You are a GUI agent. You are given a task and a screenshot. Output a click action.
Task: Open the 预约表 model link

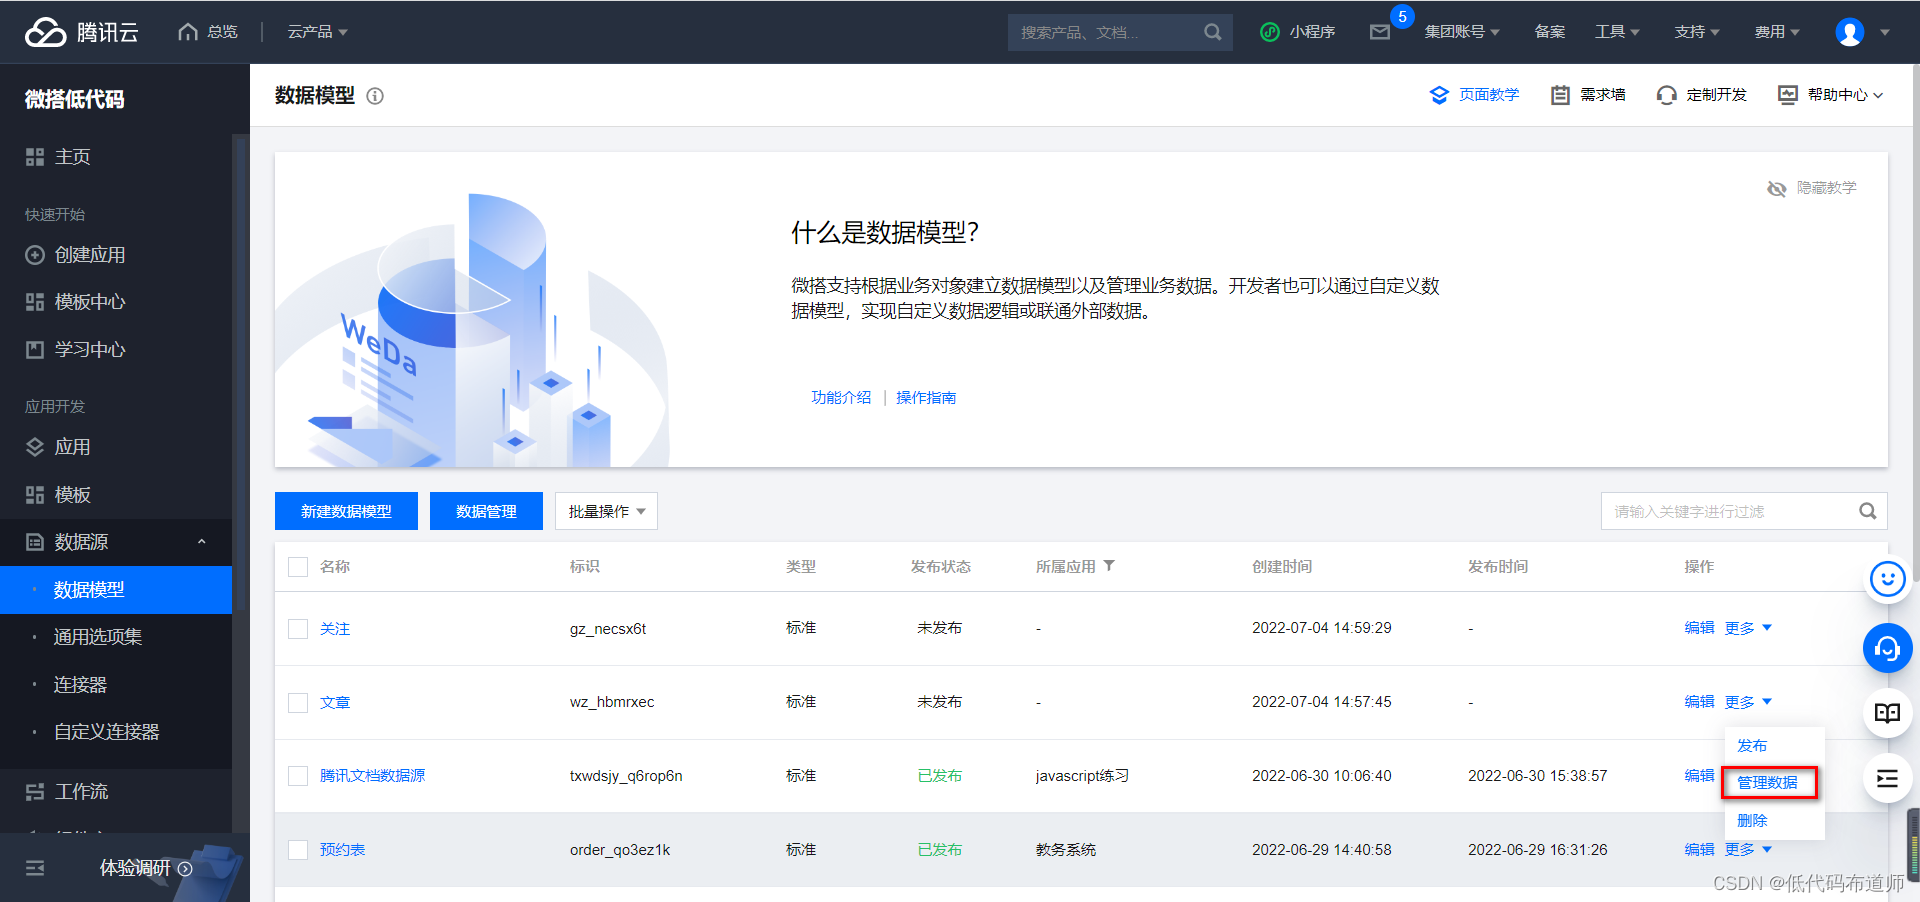[342, 850]
